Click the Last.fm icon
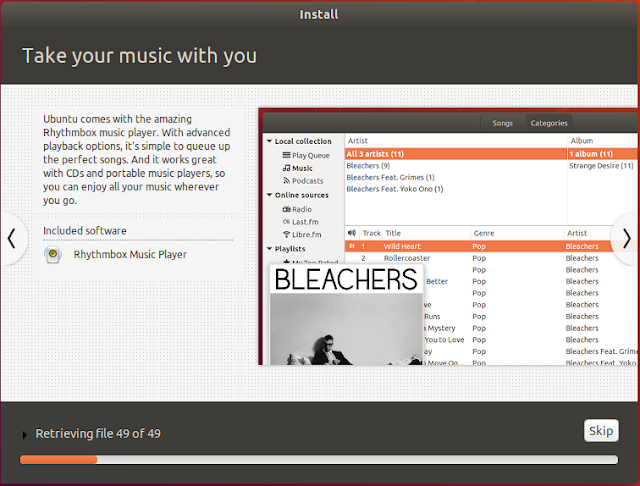 point(287,222)
